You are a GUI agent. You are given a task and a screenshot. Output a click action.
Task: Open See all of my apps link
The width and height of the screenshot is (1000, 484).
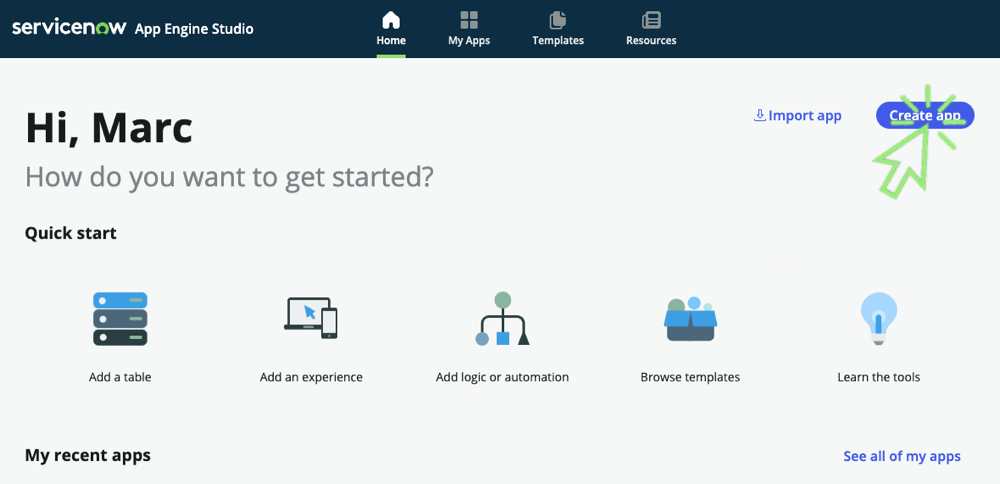pyautogui.click(x=902, y=456)
